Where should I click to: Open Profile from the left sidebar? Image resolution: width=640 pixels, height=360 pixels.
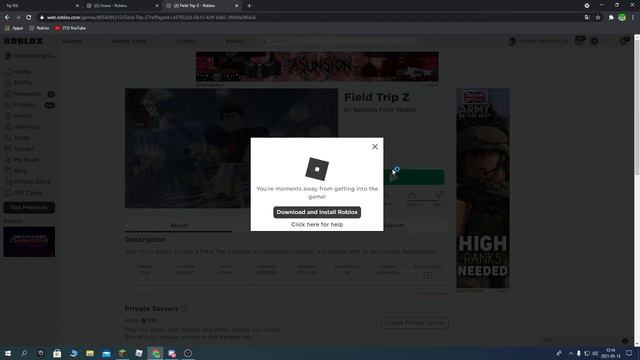coord(19,83)
